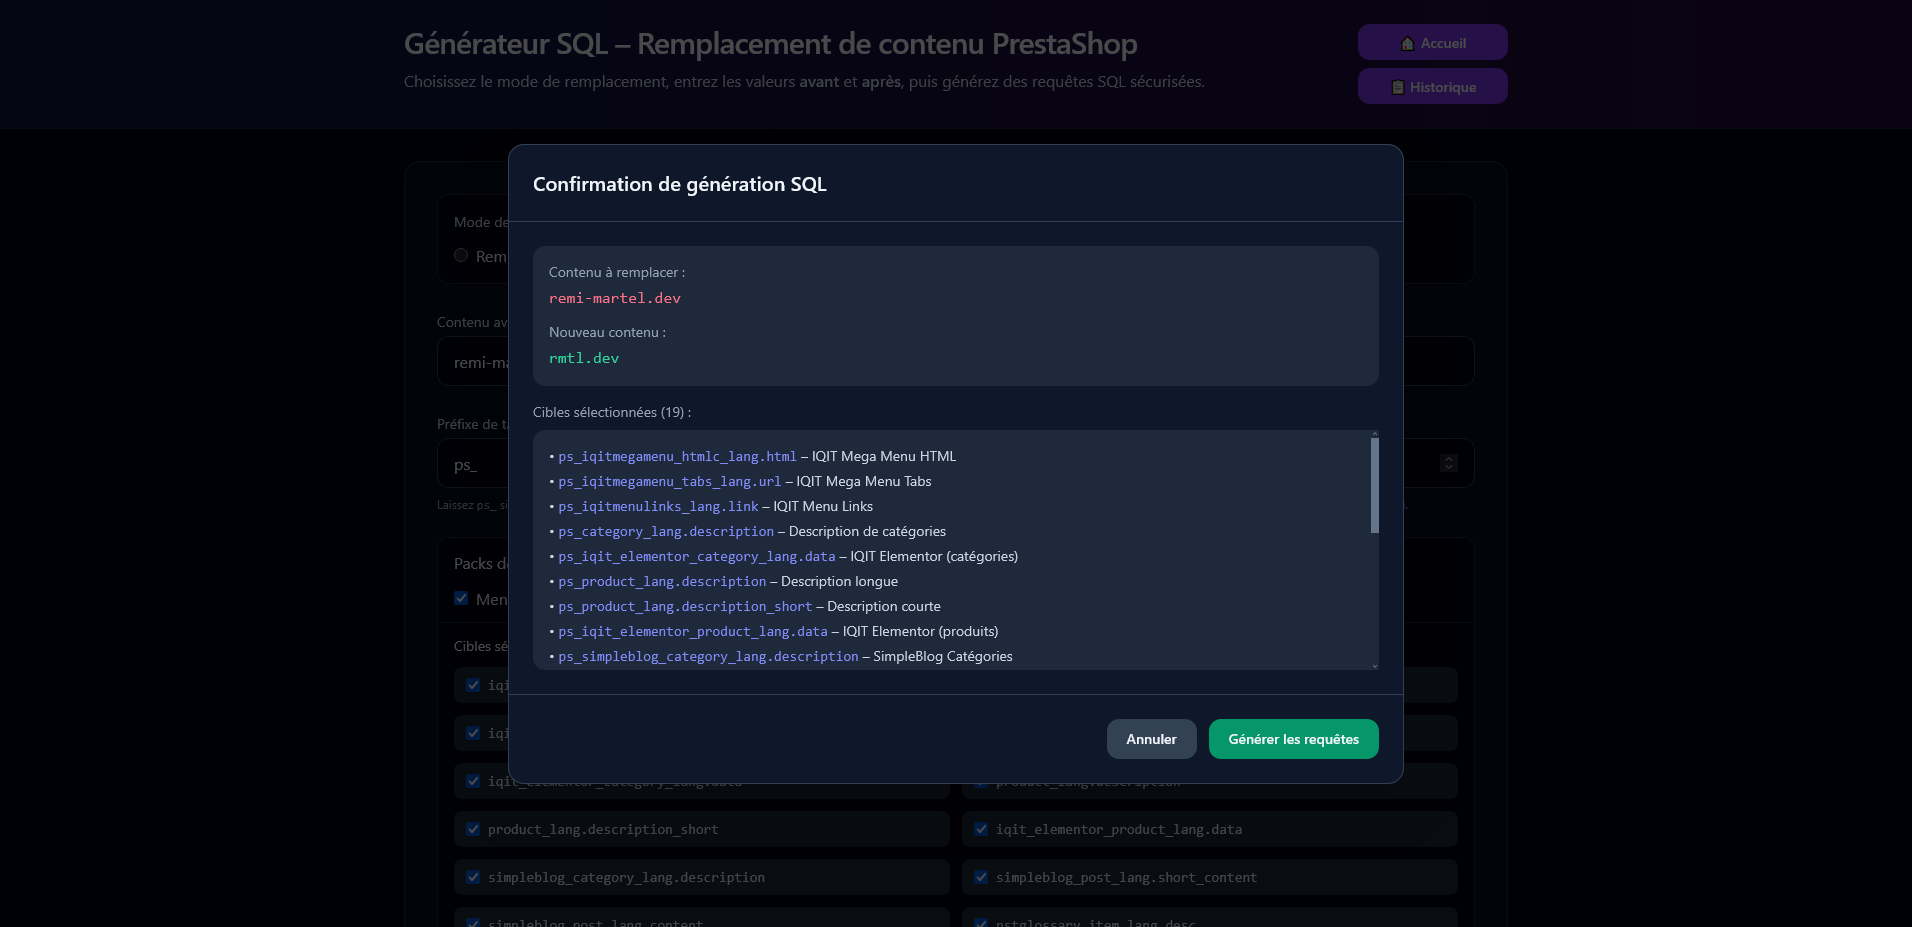The height and width of the screenshot is (927, 1912).
Task: Click the rmtl.dev new content text
Action: click(x=583, y=358)
